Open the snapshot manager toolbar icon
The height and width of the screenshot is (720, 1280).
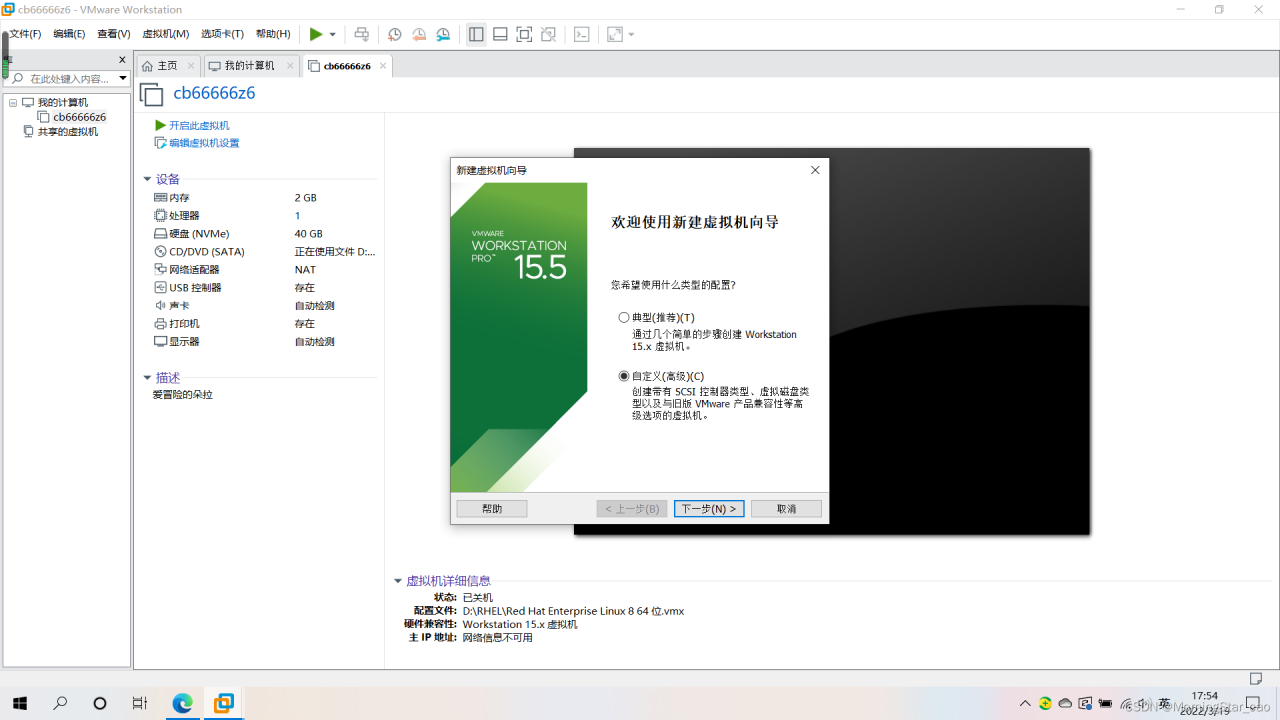pyautogui.click(x=443, y=34)
